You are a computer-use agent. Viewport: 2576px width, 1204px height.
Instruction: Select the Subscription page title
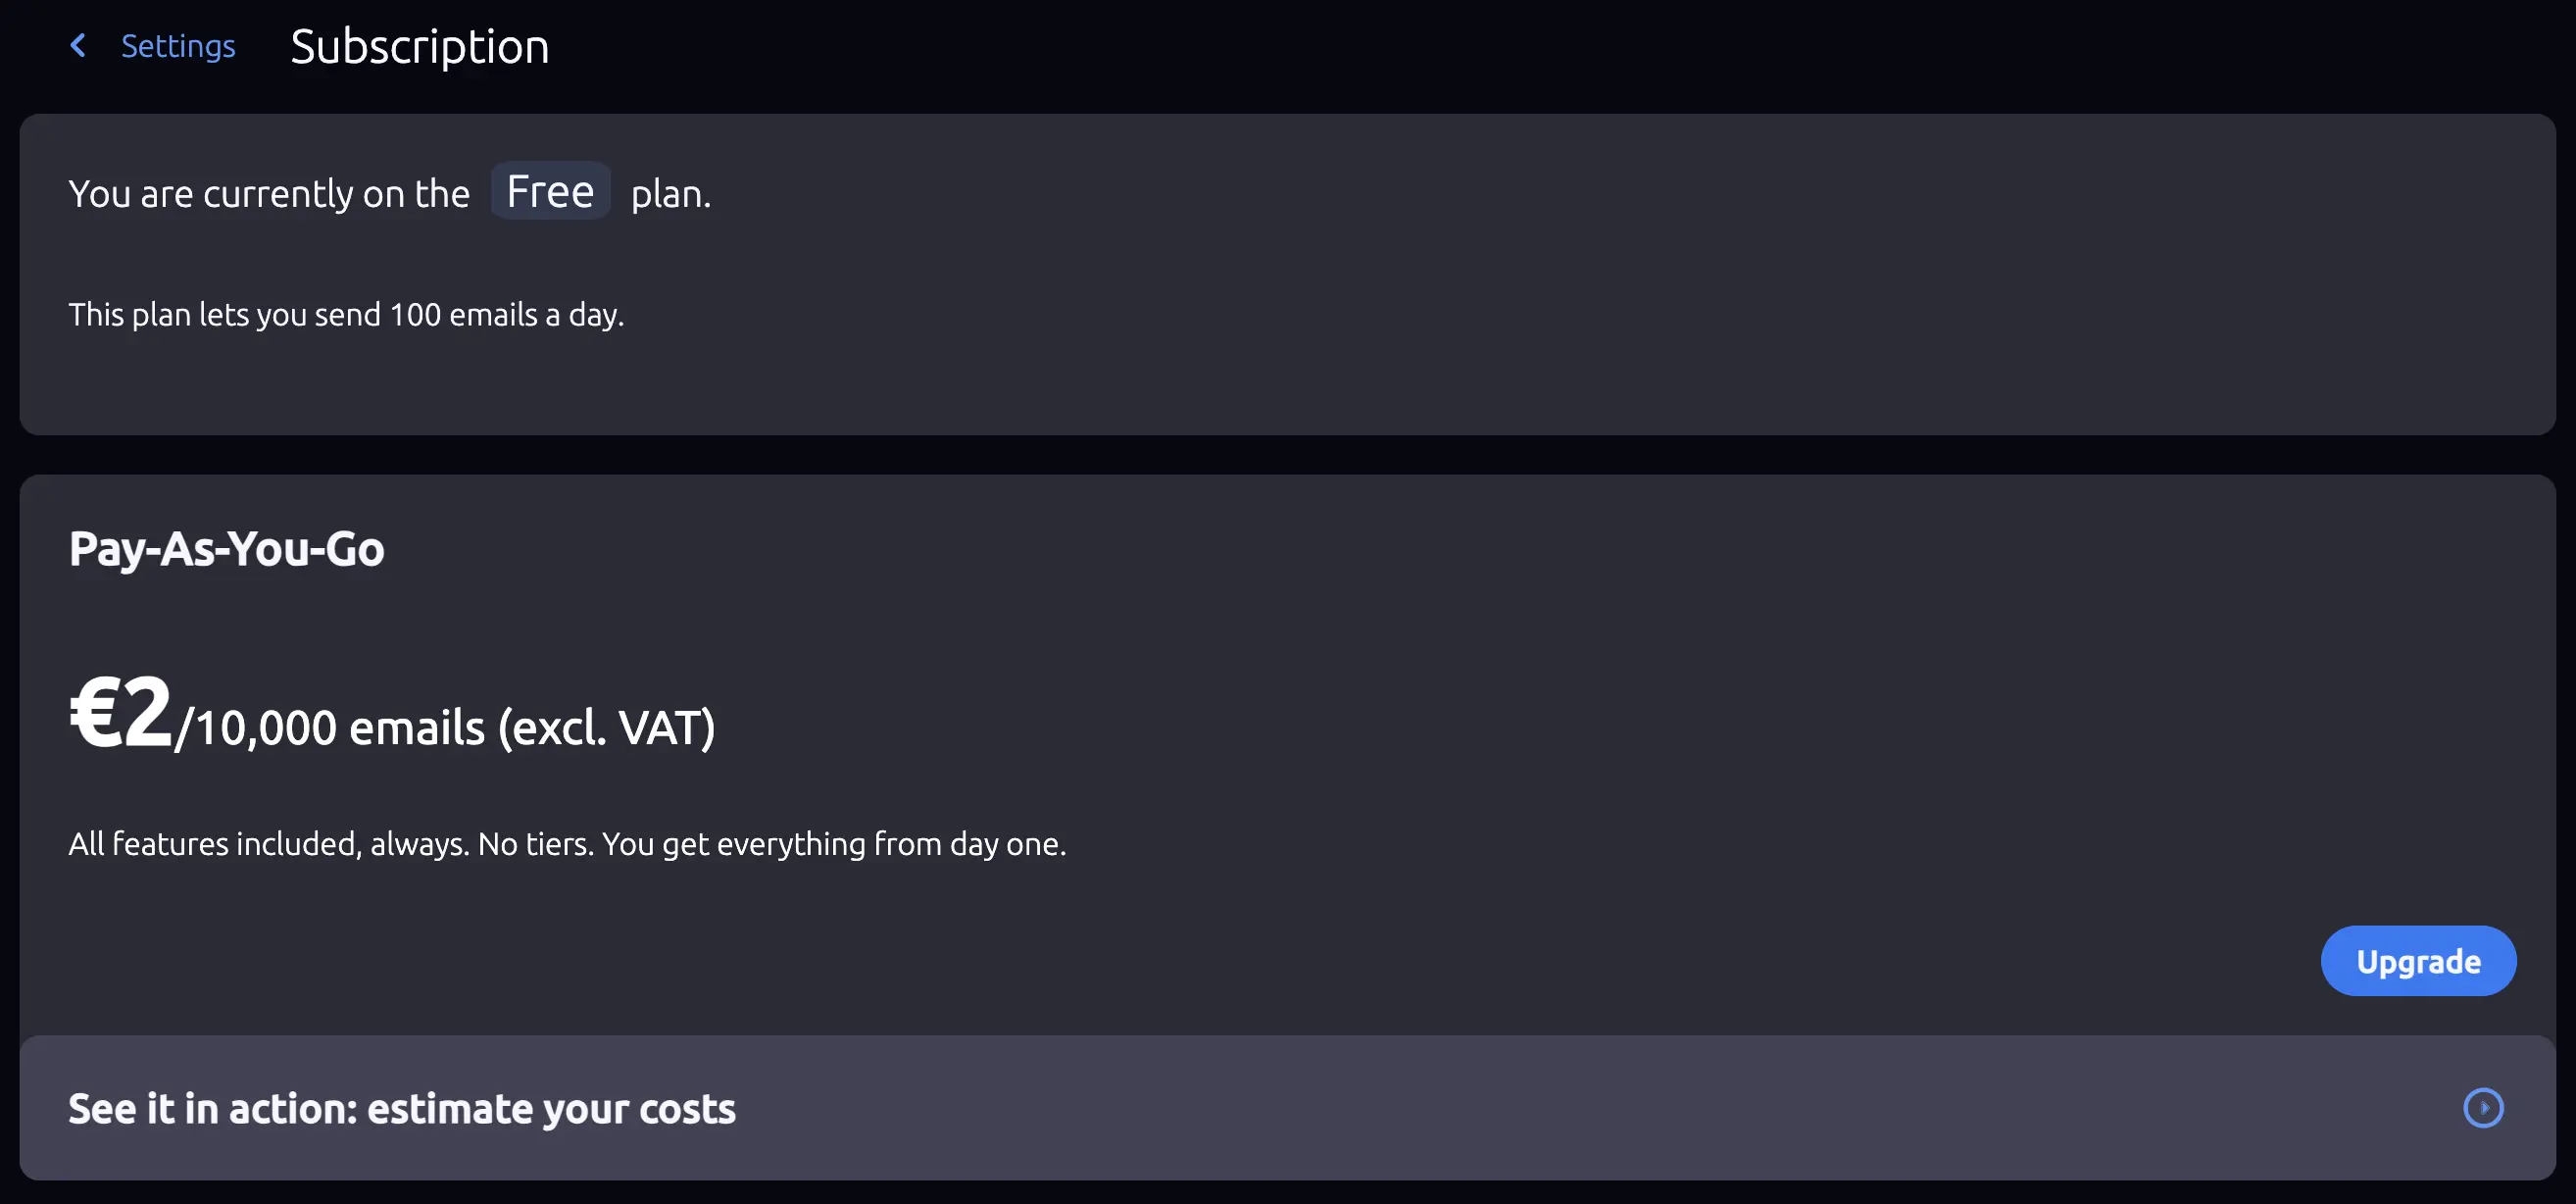click(x=419, y=46)
